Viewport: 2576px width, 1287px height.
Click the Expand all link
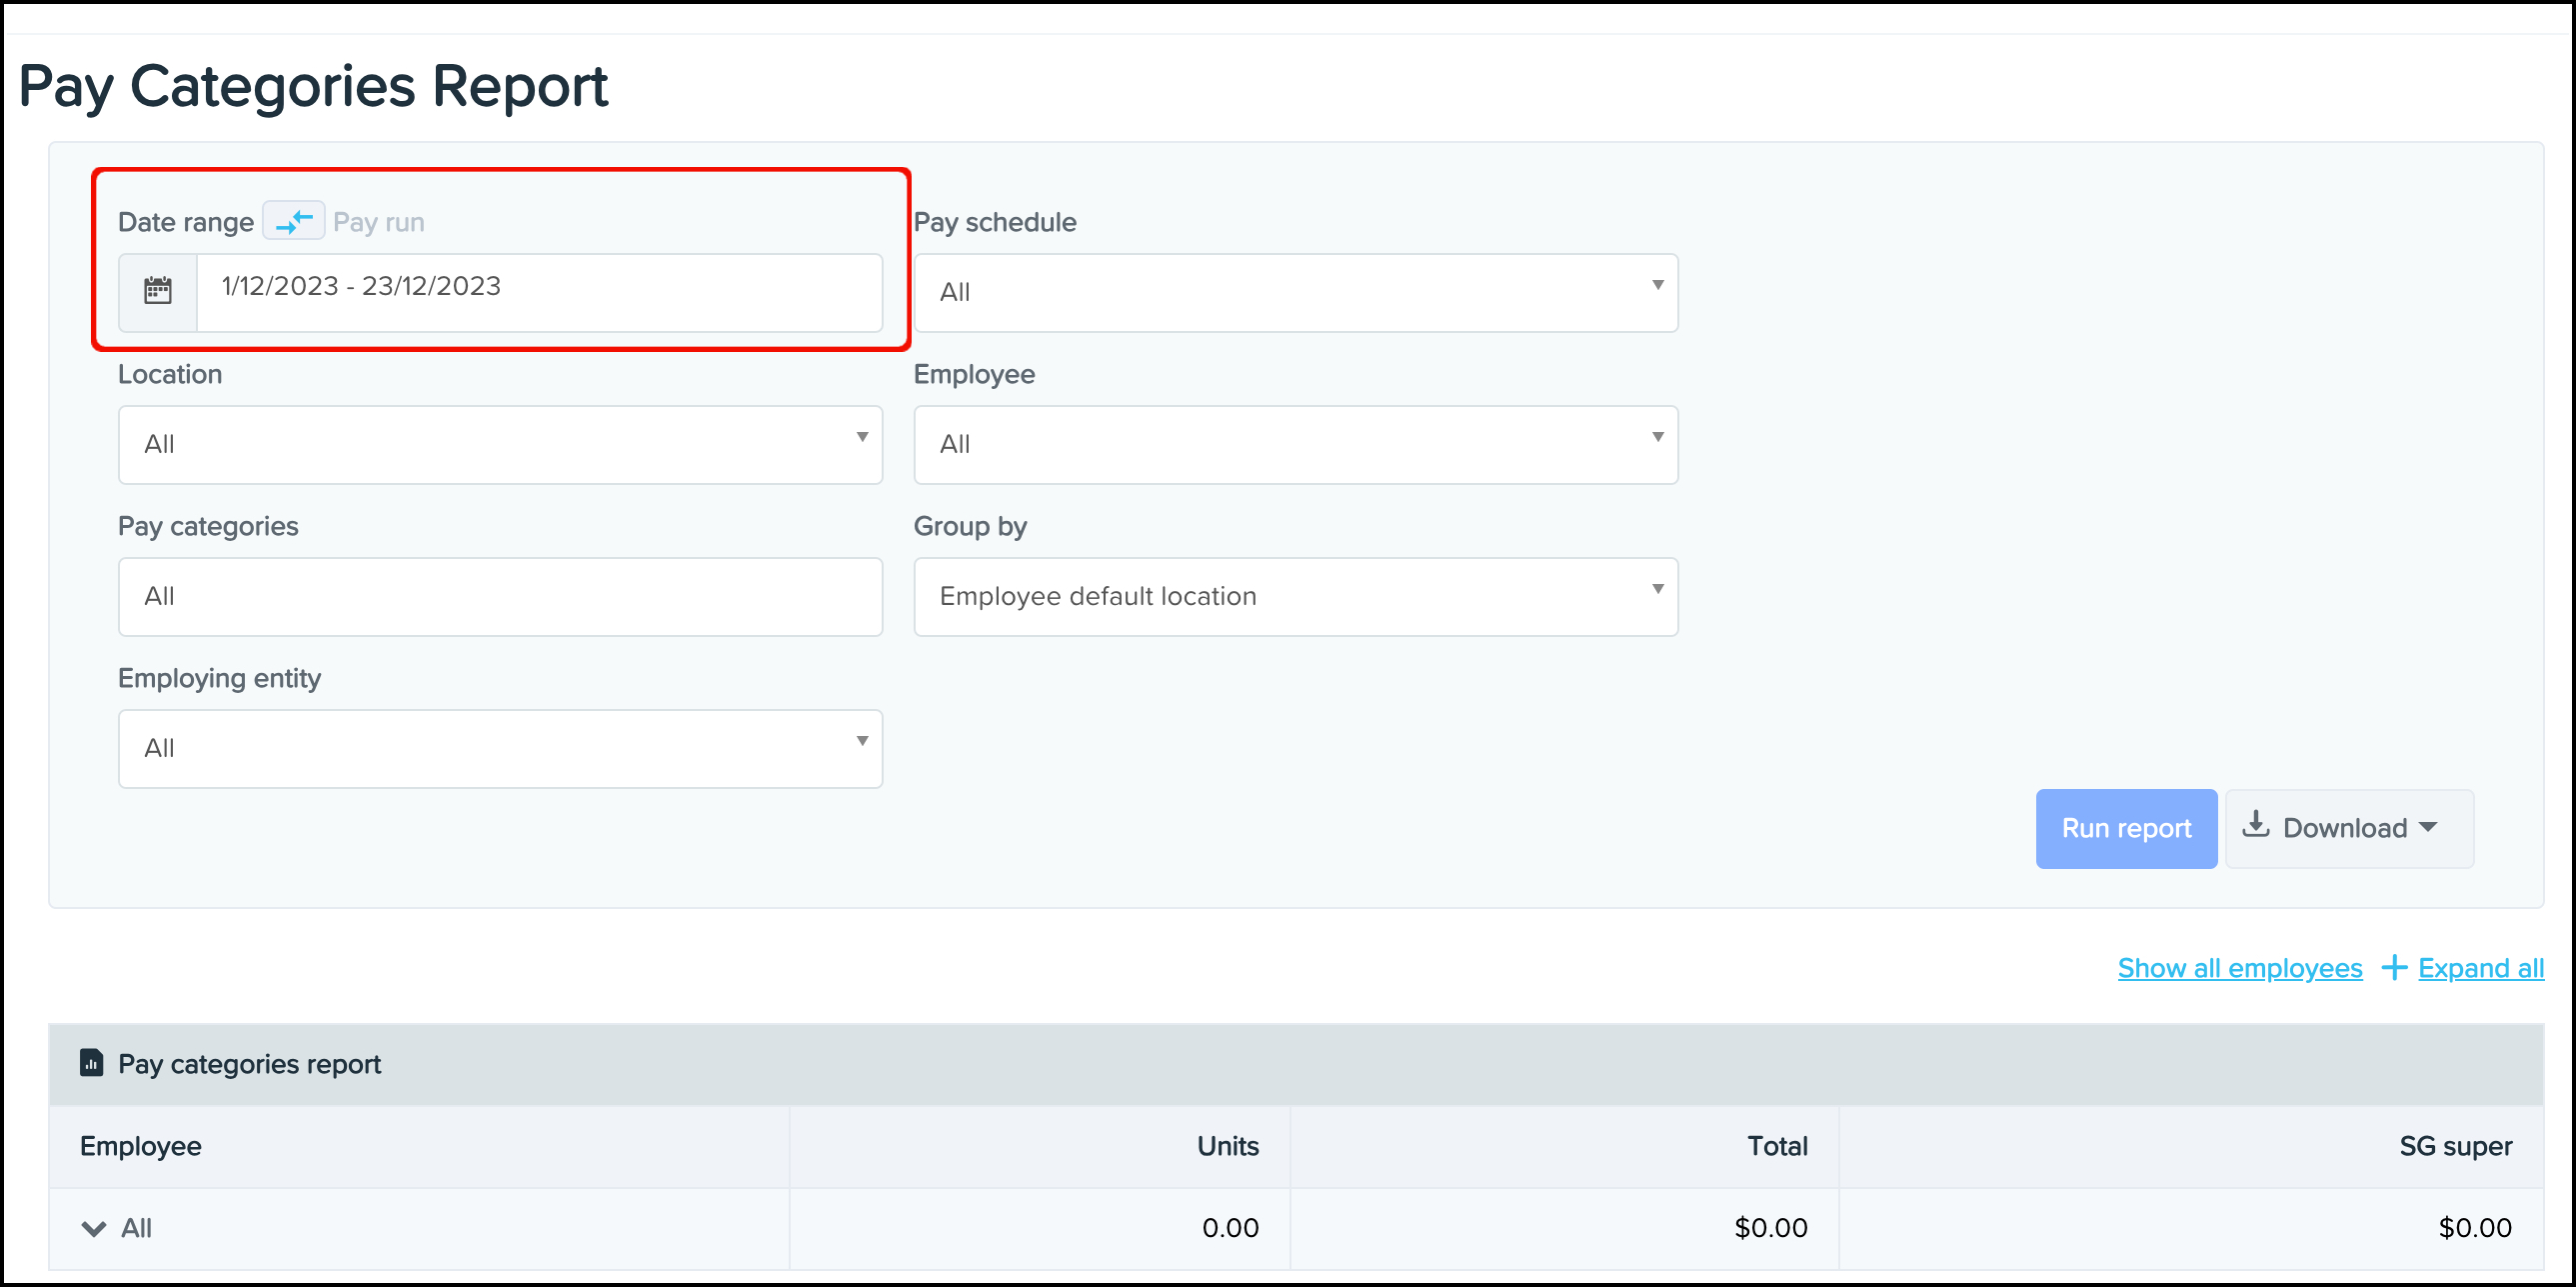click(2479, 967)
